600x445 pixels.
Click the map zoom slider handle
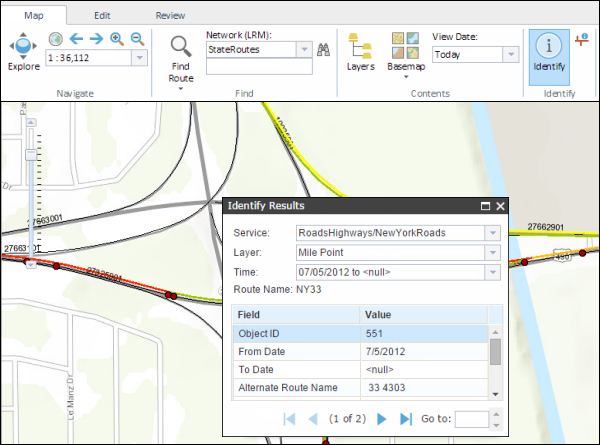click(30, 155)
